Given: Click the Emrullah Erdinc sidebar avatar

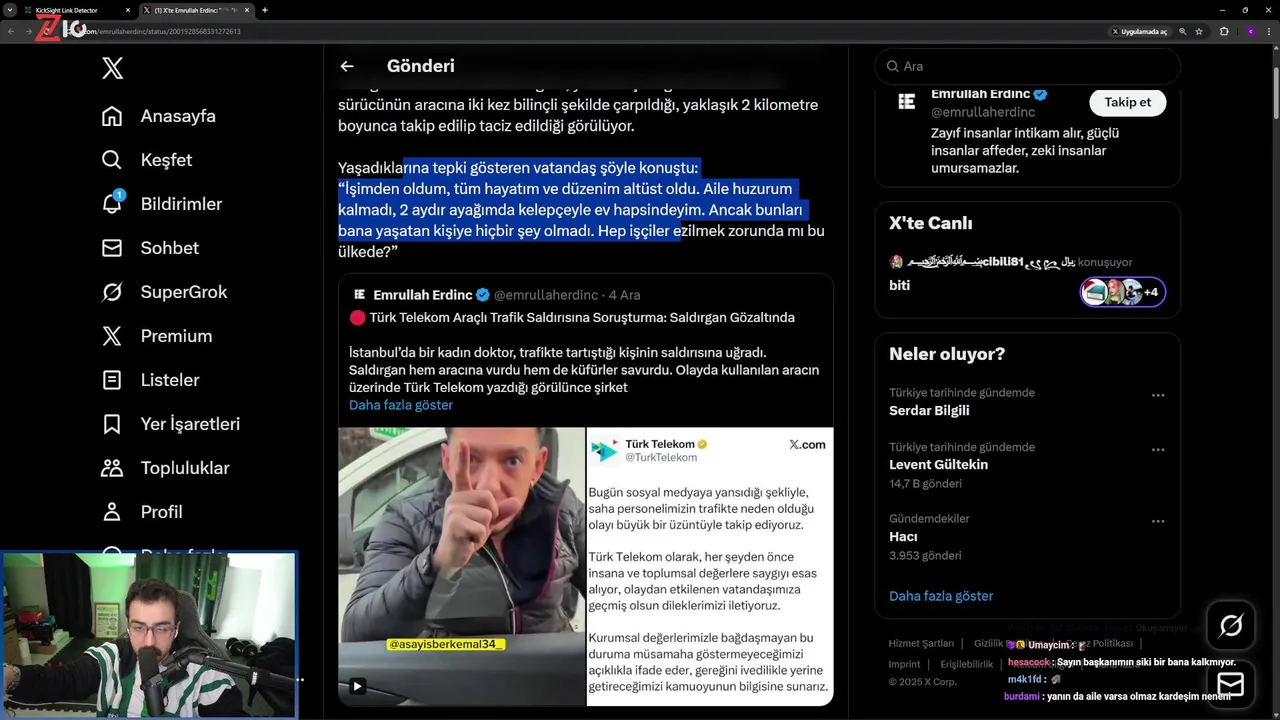Looking at the screenshot, I should coord(906,102).
